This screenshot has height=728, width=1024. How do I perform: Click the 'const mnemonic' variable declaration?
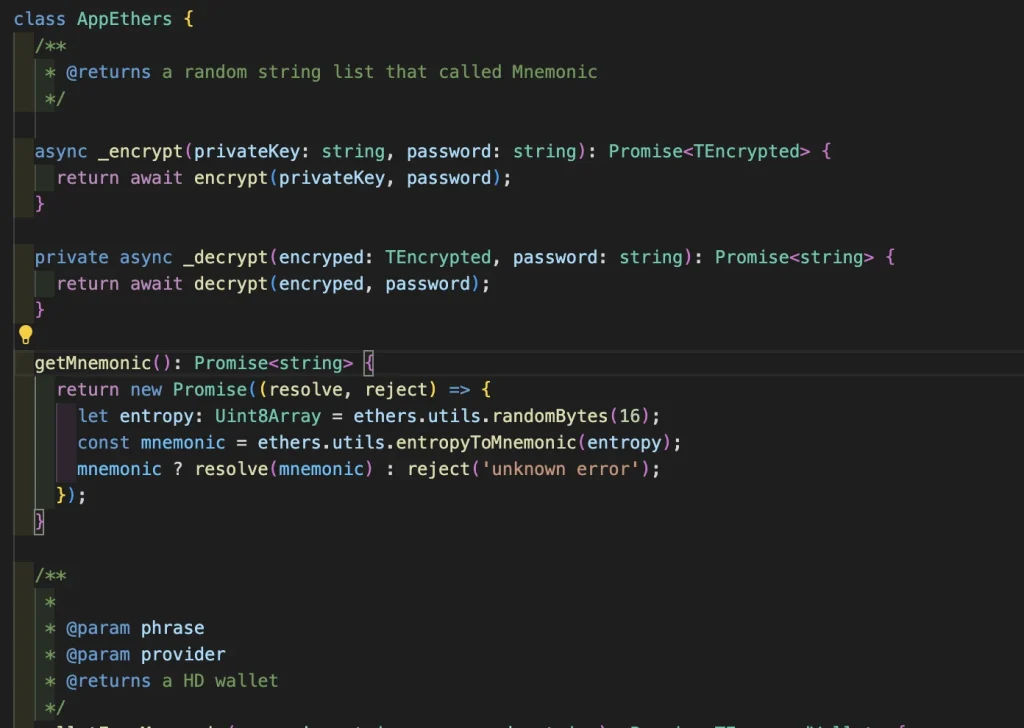click(x=152, y=442)
